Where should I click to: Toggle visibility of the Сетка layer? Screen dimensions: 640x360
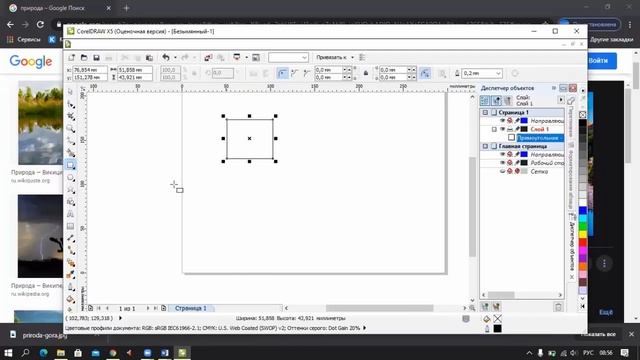(x=502, y=171)
